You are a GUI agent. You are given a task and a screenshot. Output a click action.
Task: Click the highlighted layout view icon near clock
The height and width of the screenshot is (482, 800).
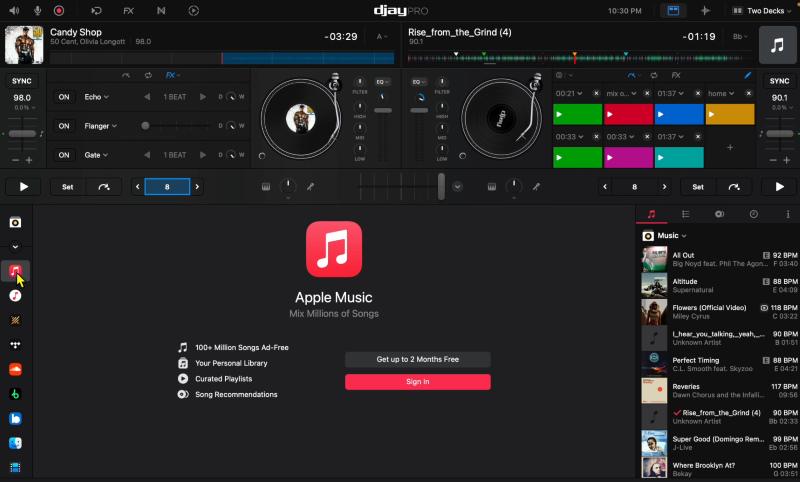pyautogui.click(x=673, y=11)
